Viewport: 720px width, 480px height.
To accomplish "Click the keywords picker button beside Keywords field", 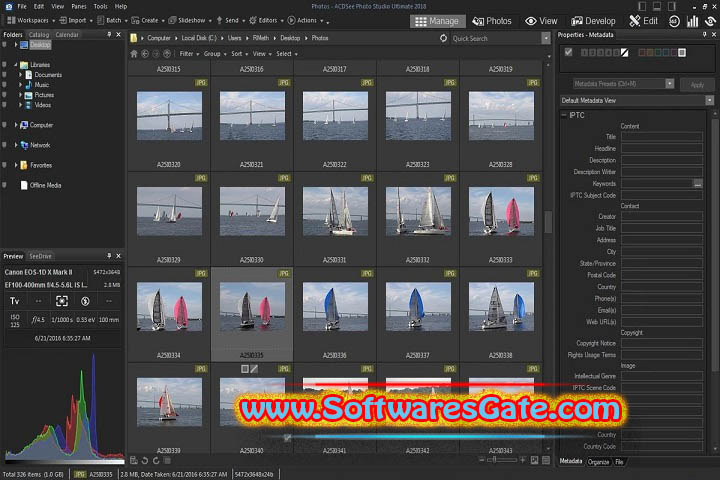I will click(698, 184).
